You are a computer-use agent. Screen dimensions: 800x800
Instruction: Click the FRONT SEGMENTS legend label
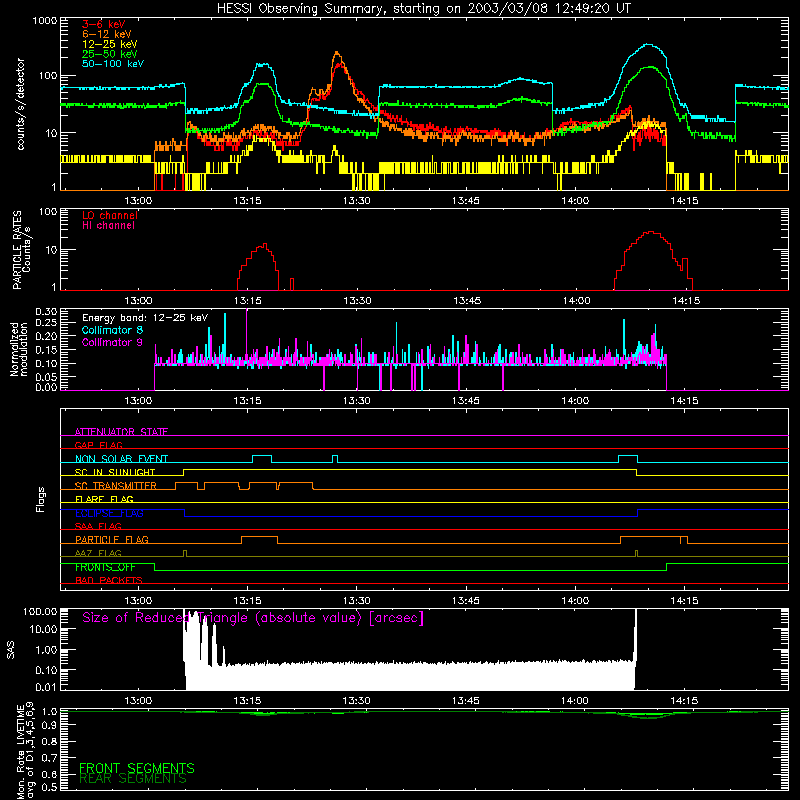137,768
